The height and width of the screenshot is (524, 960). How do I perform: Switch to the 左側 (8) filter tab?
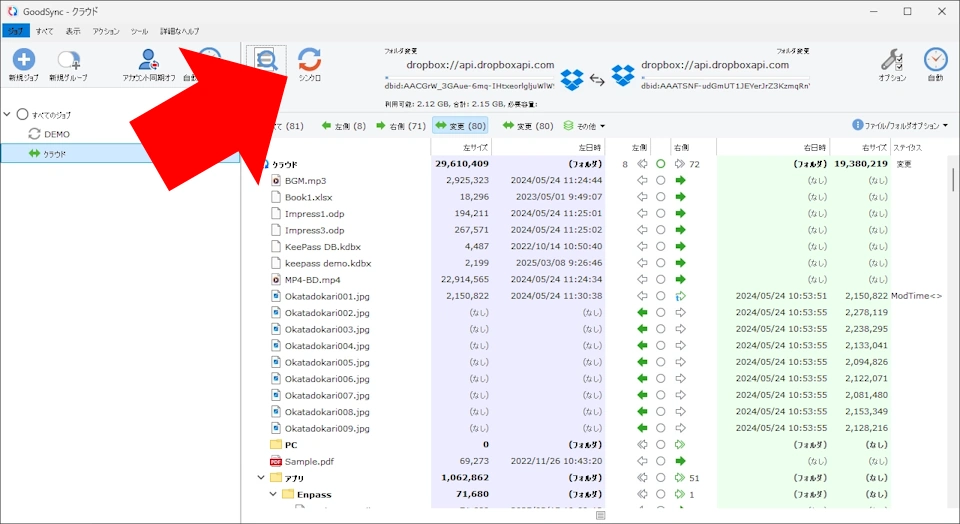click(343, 125)
